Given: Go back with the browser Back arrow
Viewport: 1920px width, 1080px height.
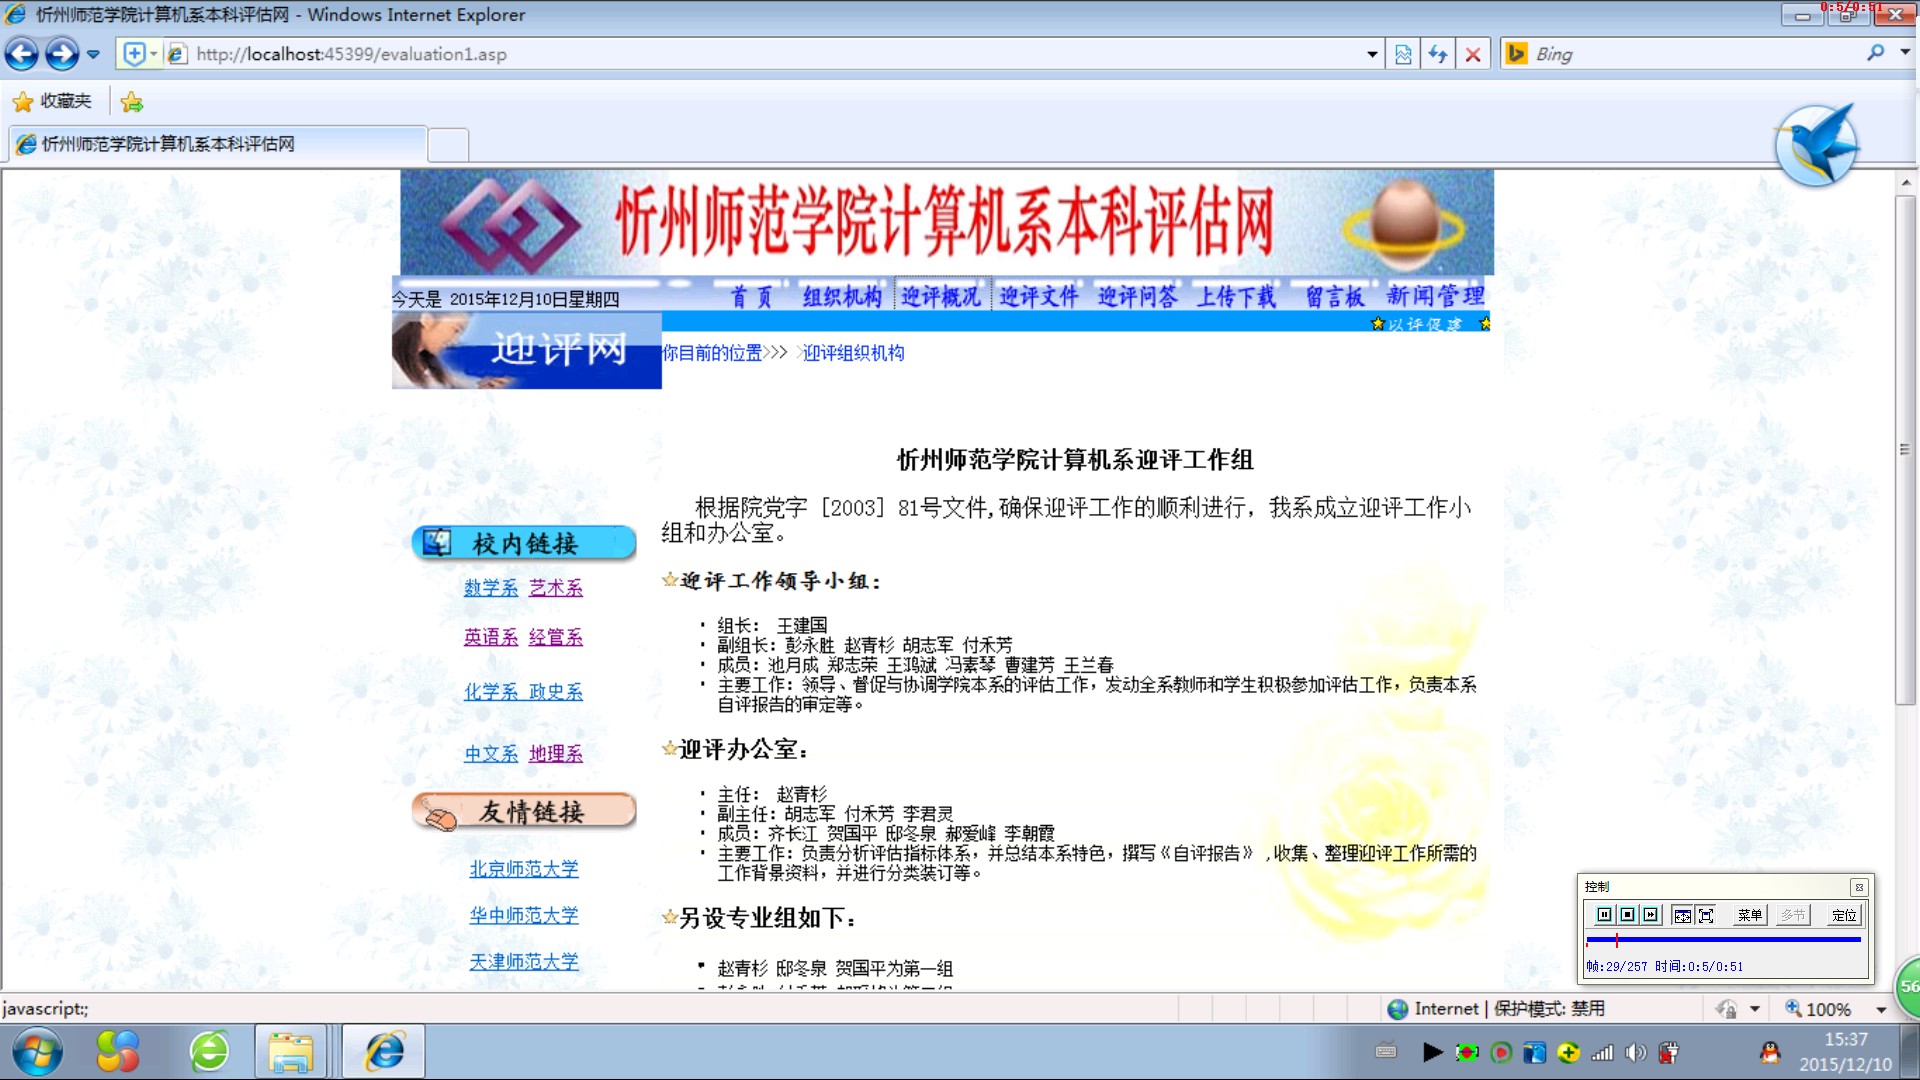Looking at the screenshot, I should tap(22, 54).
